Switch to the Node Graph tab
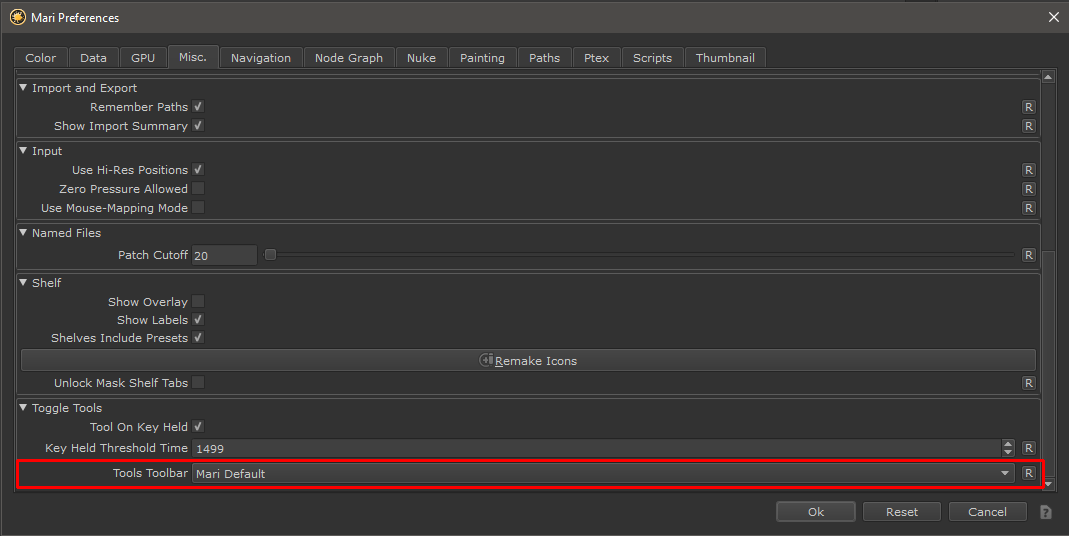1069x536 pixels. 348,58
